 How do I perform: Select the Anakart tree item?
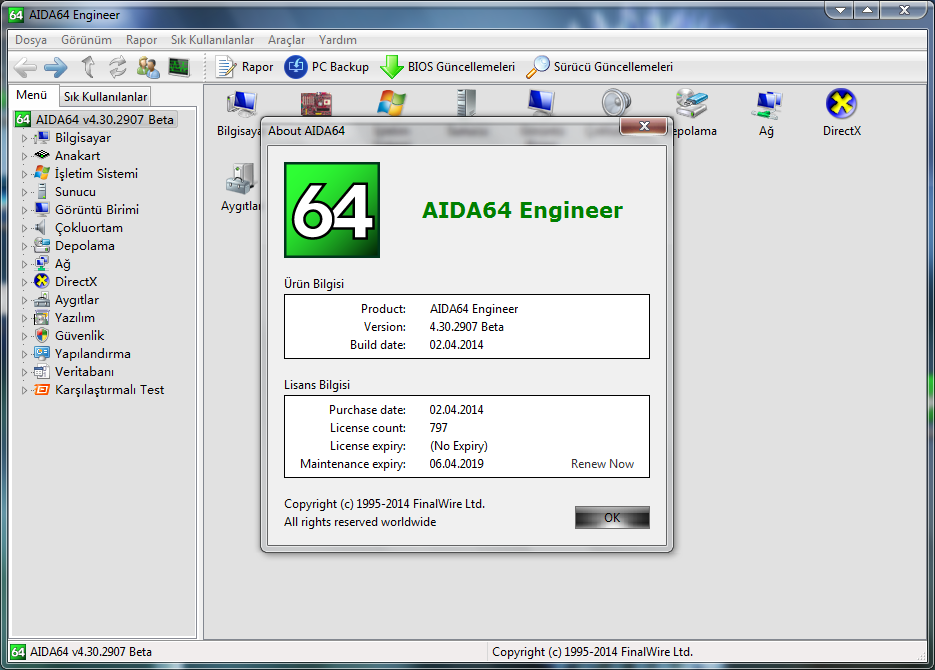77,156
